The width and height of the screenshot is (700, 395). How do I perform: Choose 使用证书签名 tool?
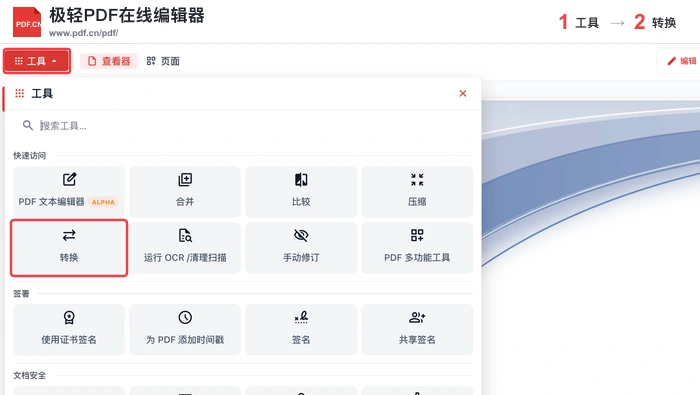69,329
